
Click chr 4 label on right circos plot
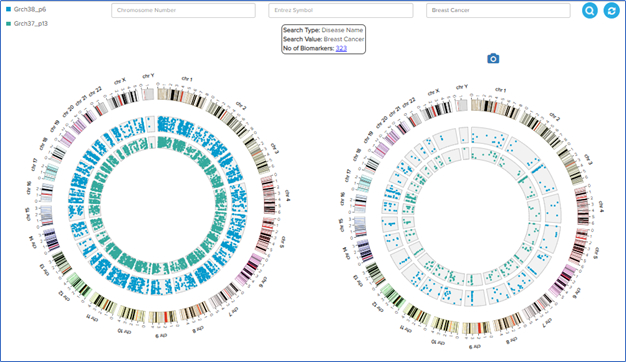click(601, 206)
